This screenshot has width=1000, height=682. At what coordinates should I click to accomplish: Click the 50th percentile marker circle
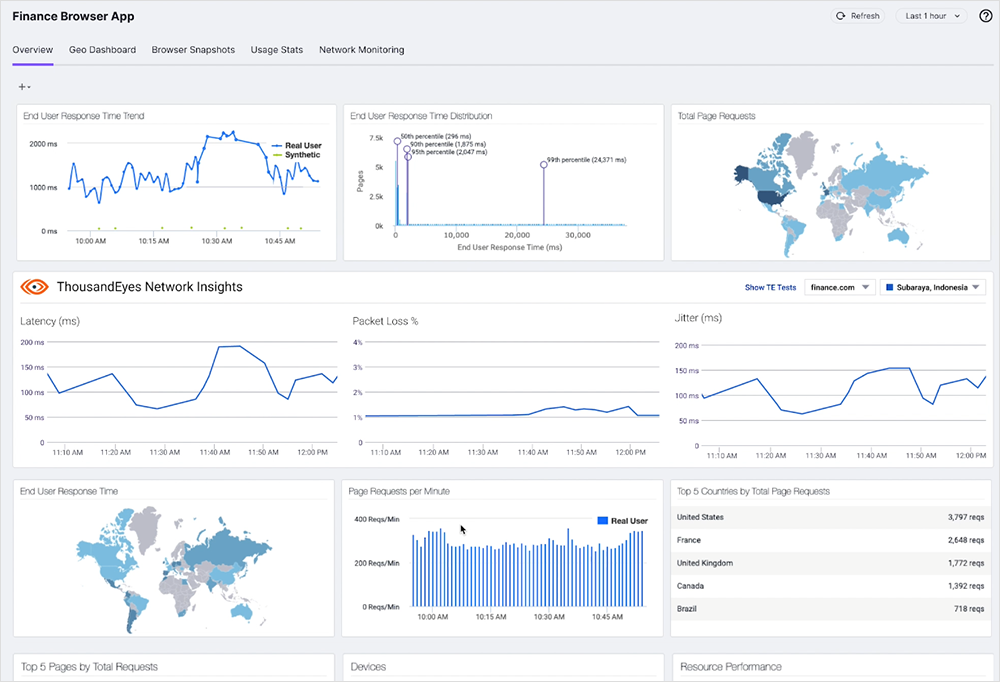pos(397,141)
